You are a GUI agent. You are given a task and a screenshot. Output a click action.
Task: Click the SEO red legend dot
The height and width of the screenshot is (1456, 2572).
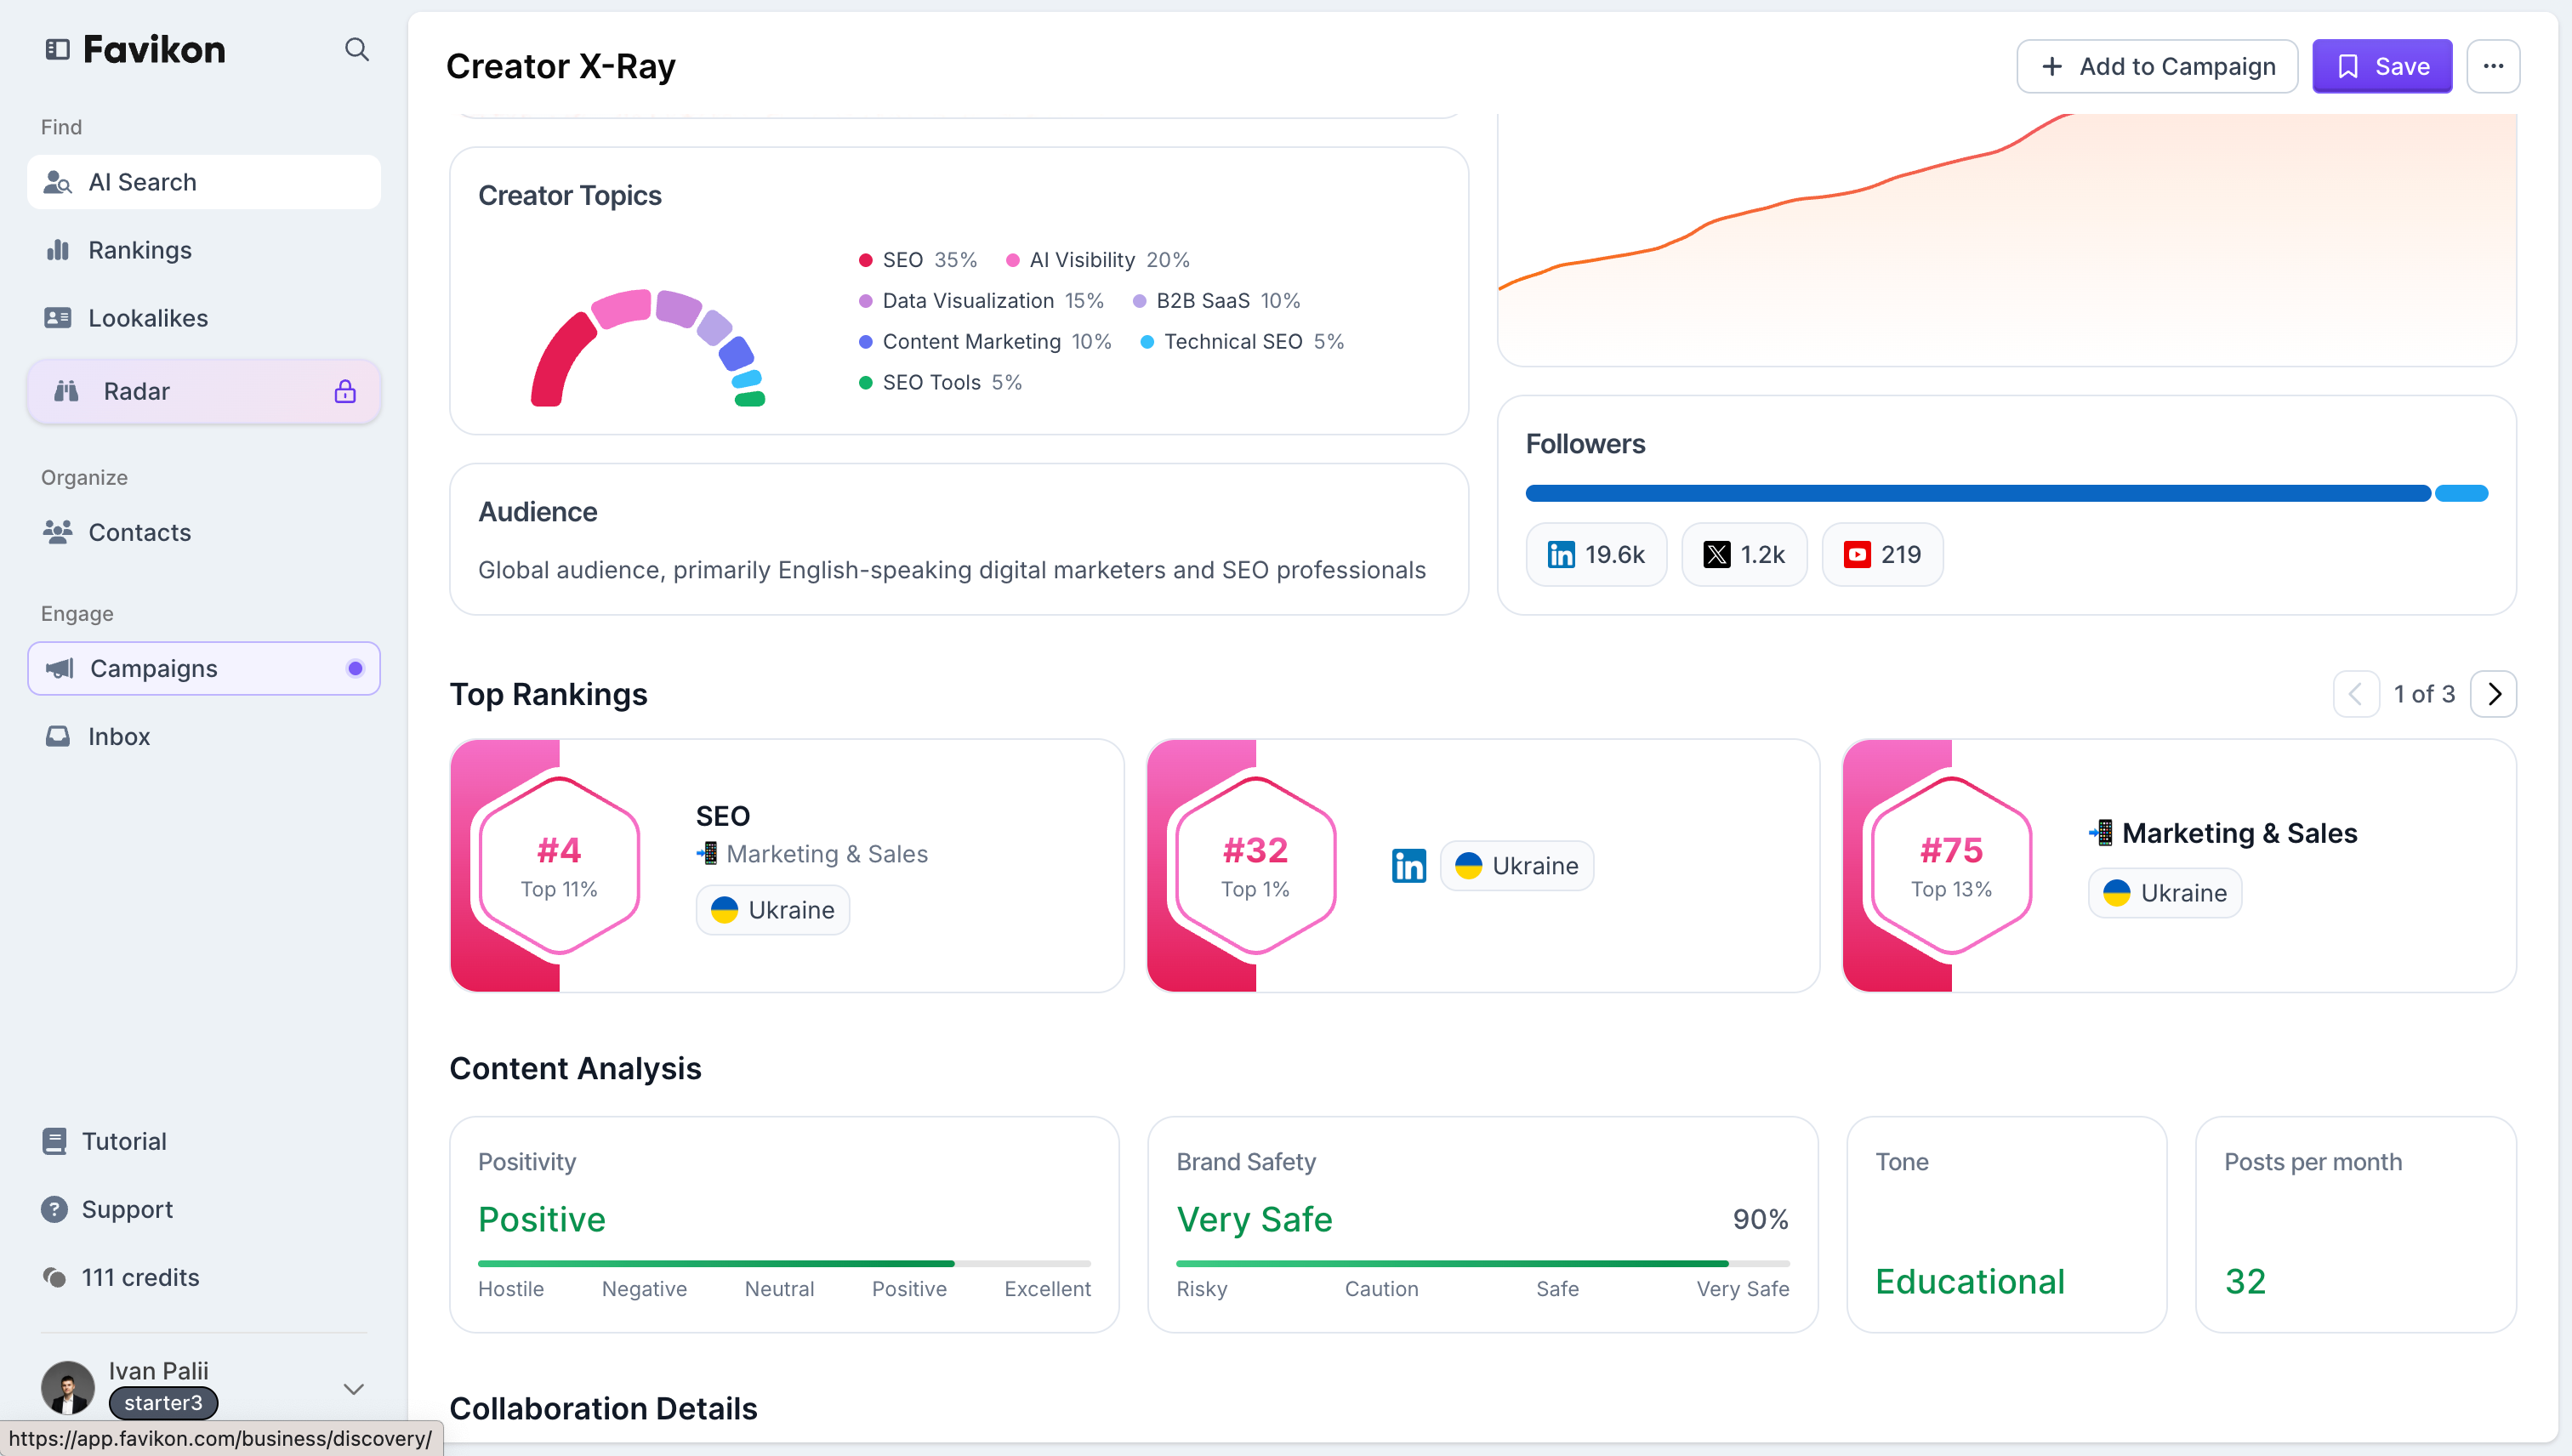[865, 260]
